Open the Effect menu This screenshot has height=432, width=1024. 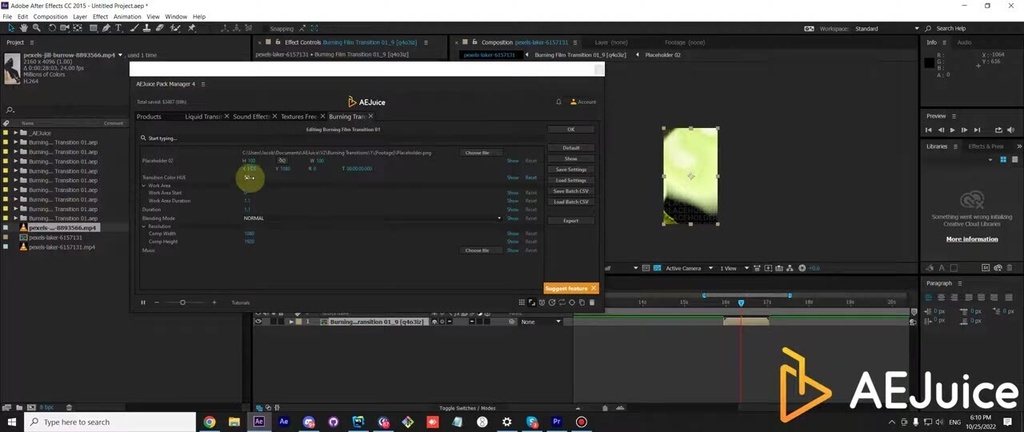(x=101, y=16)
